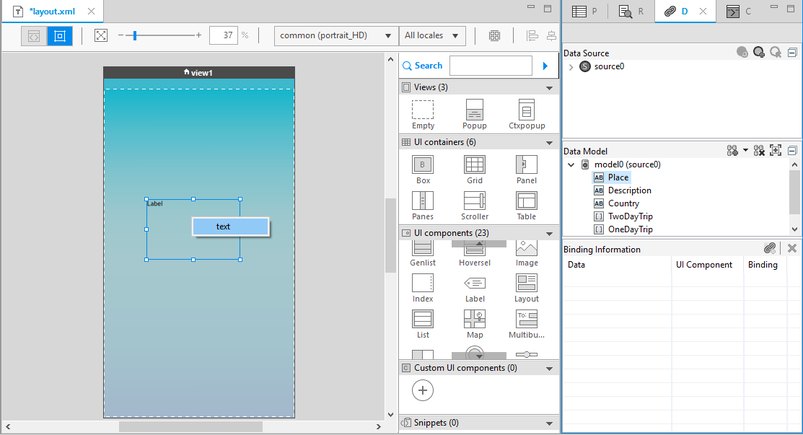Click the text button on canvas
803x435 pixels.
pyautogui.click(x=230, y=226)
